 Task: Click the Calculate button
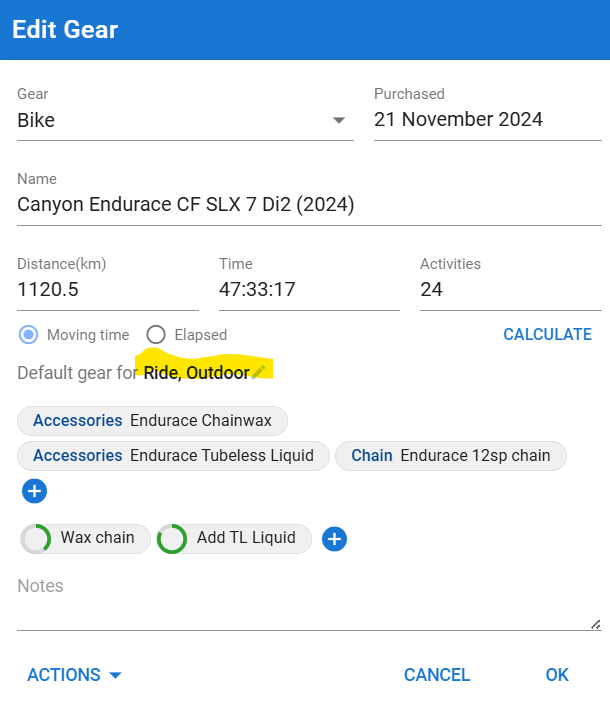click(547, 334)
